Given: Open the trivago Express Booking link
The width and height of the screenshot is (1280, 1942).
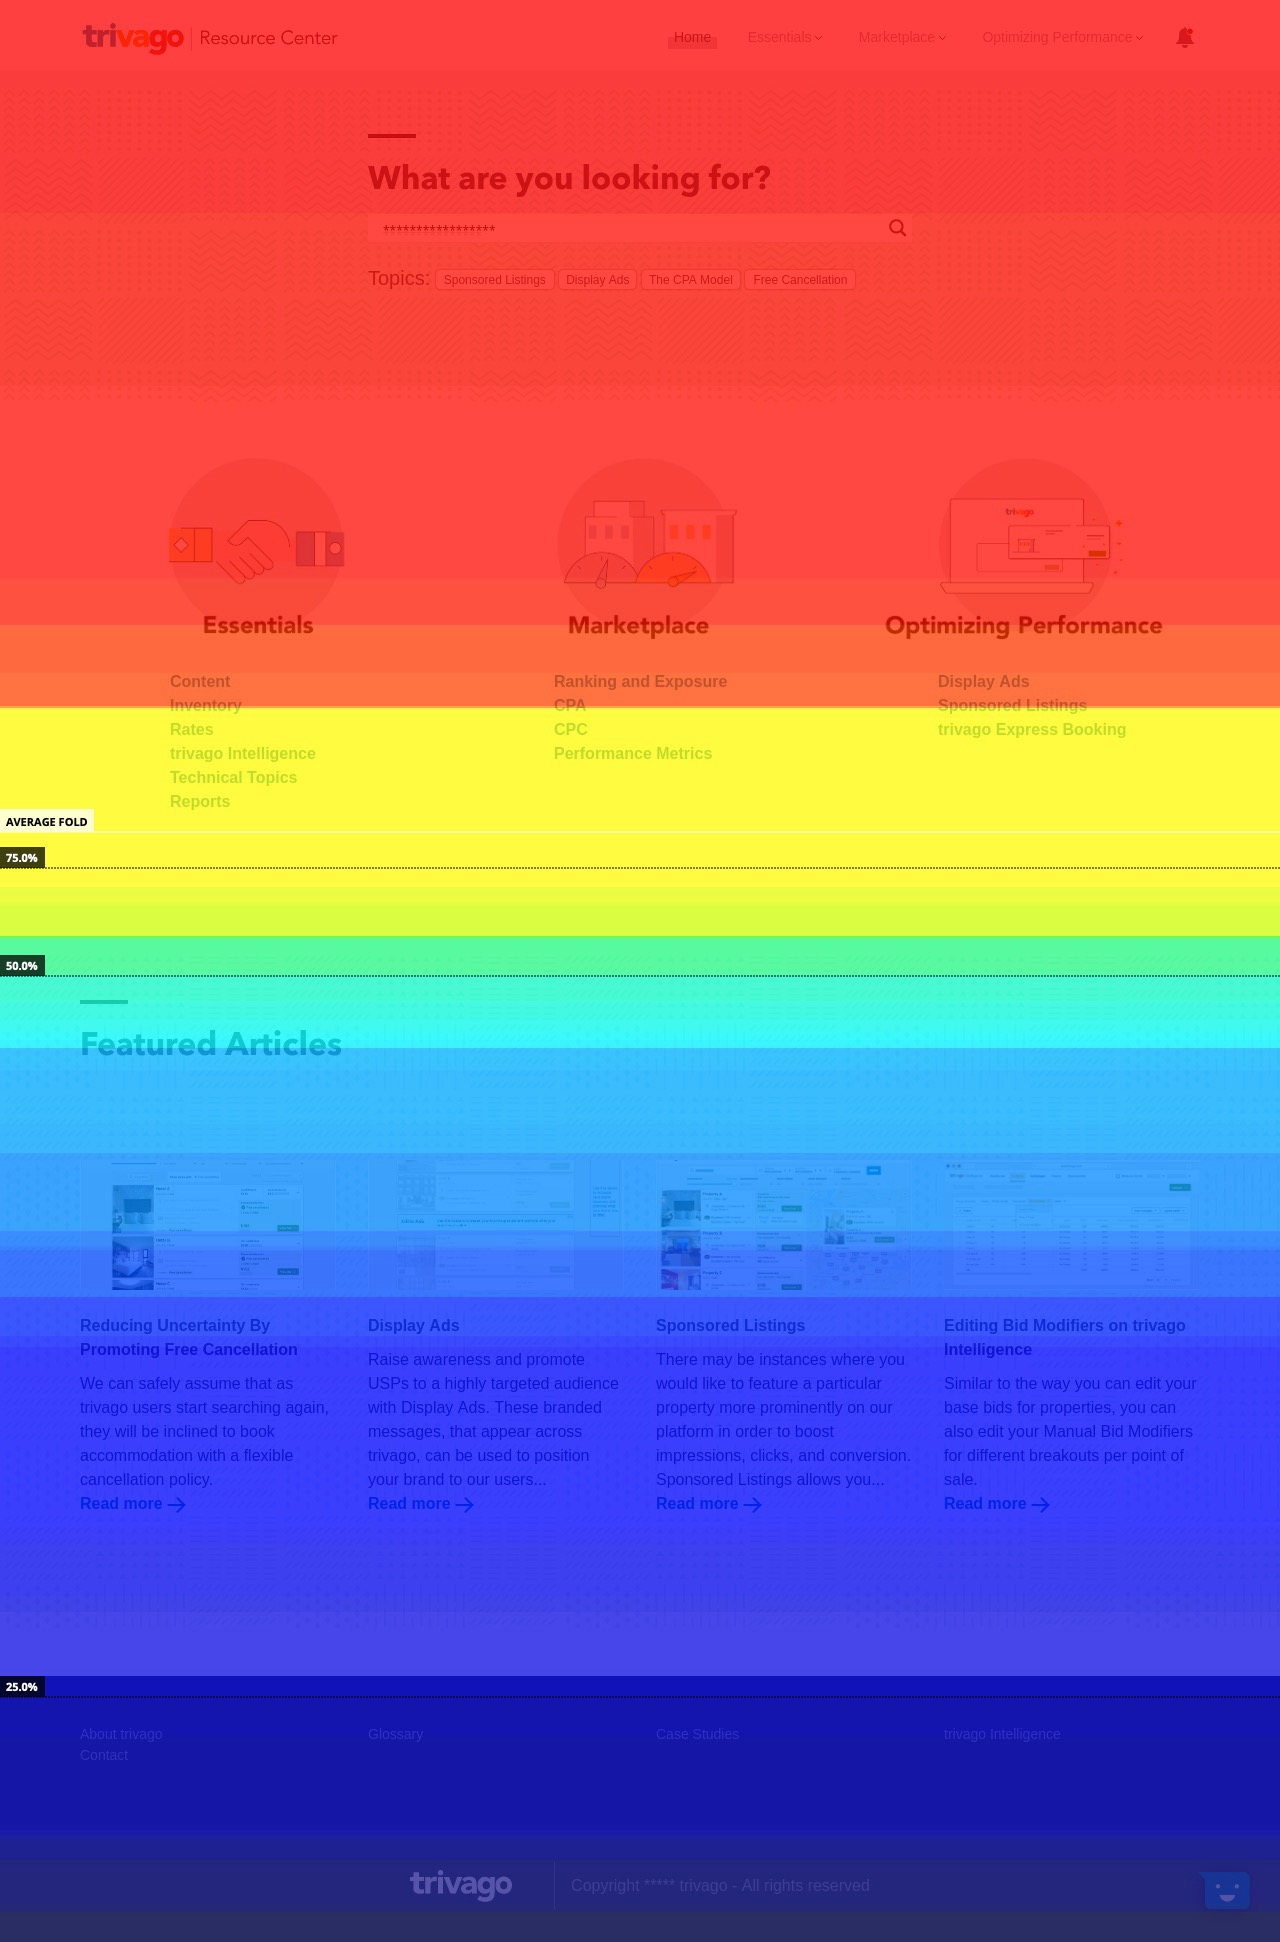Looking at the screenshot, I should coord(1032,729).
